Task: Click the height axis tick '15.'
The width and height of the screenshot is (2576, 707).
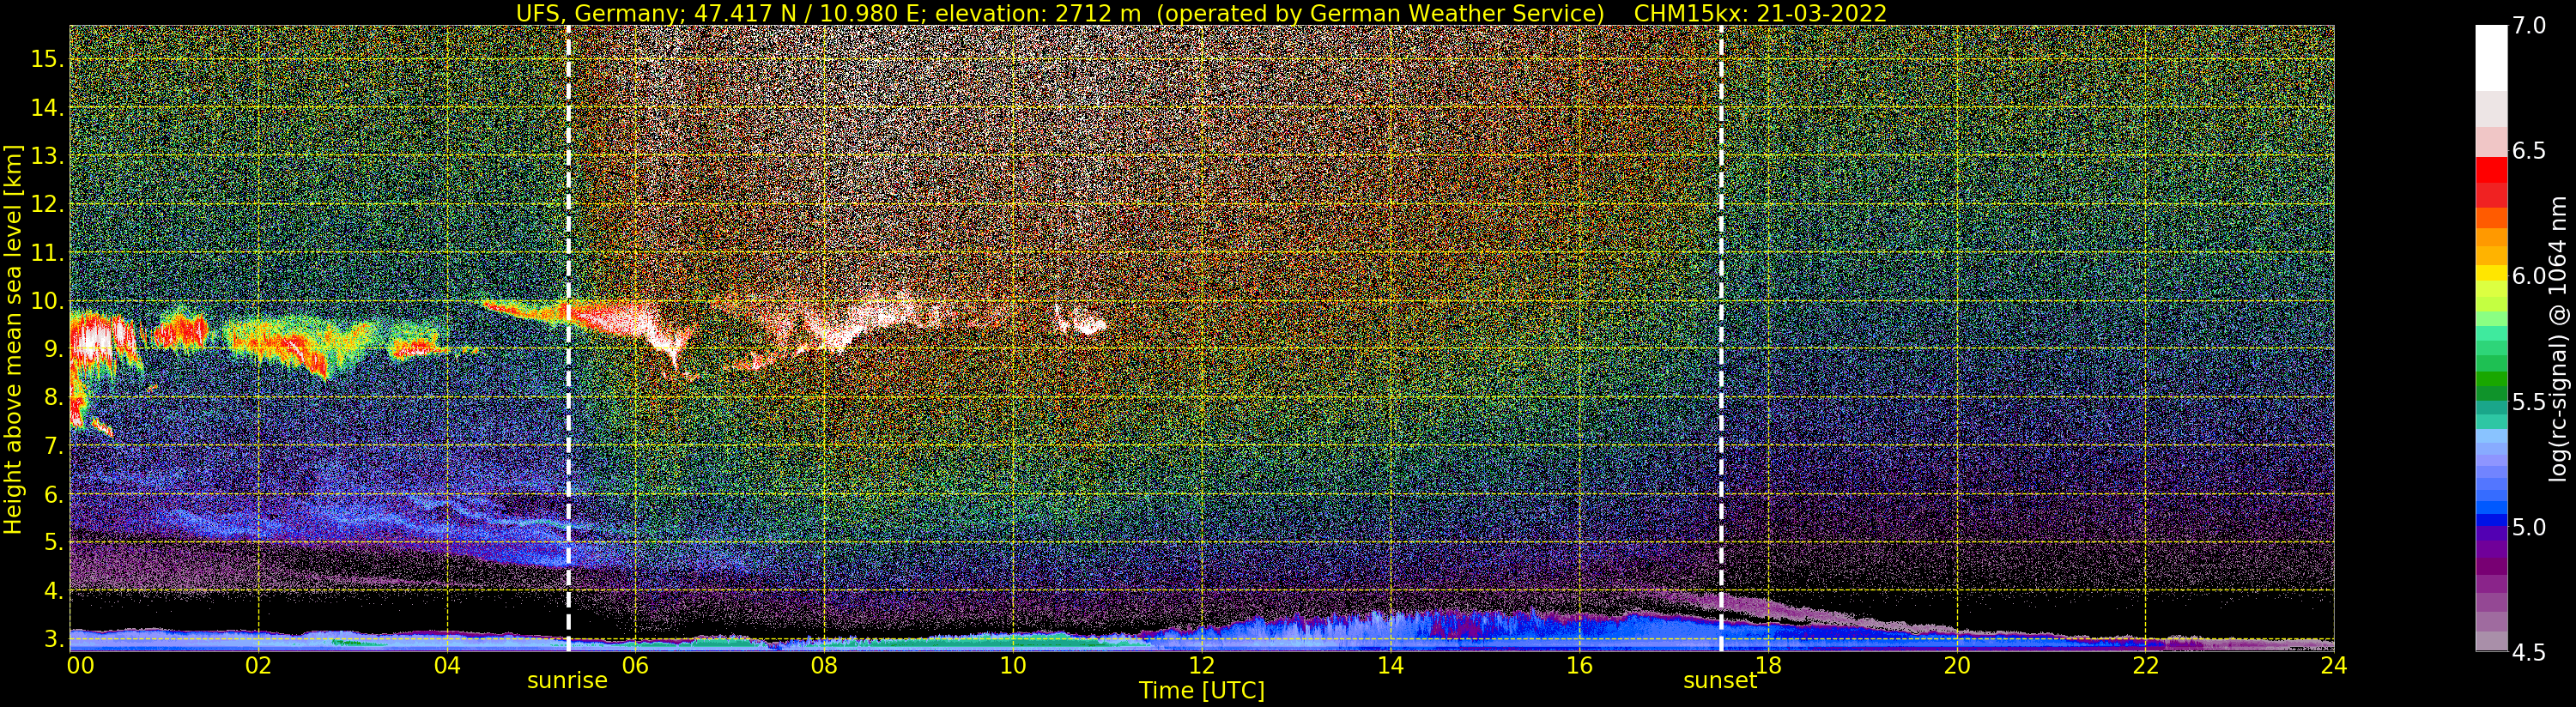Action: click(x=47, y=59)
